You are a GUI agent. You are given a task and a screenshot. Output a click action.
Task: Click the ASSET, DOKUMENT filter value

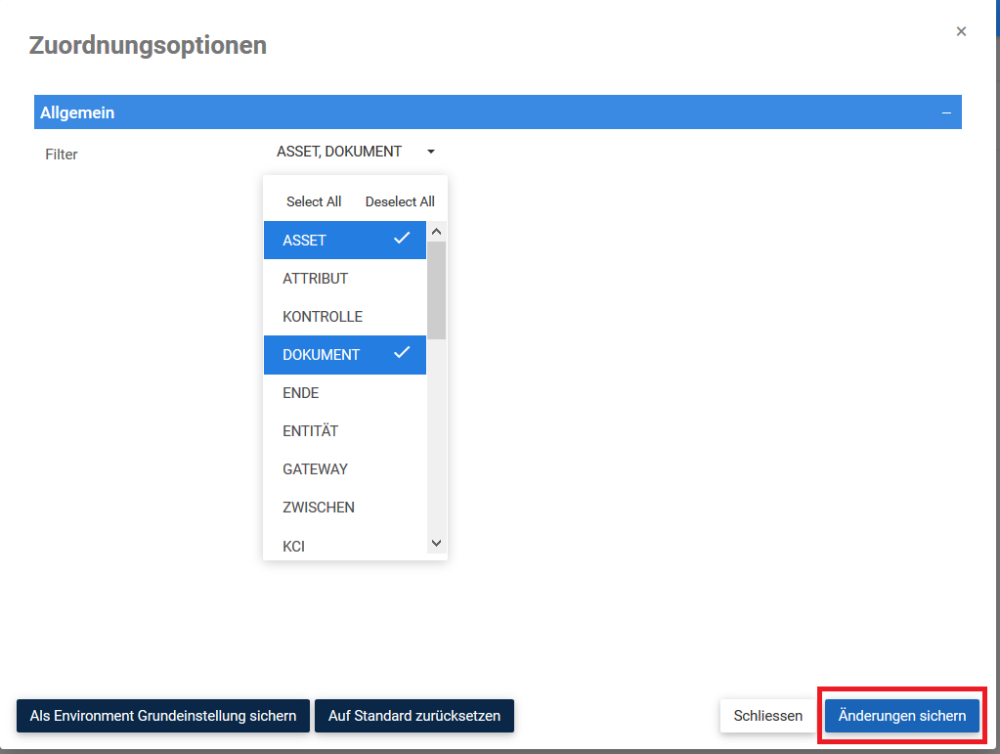pos(339,152)
